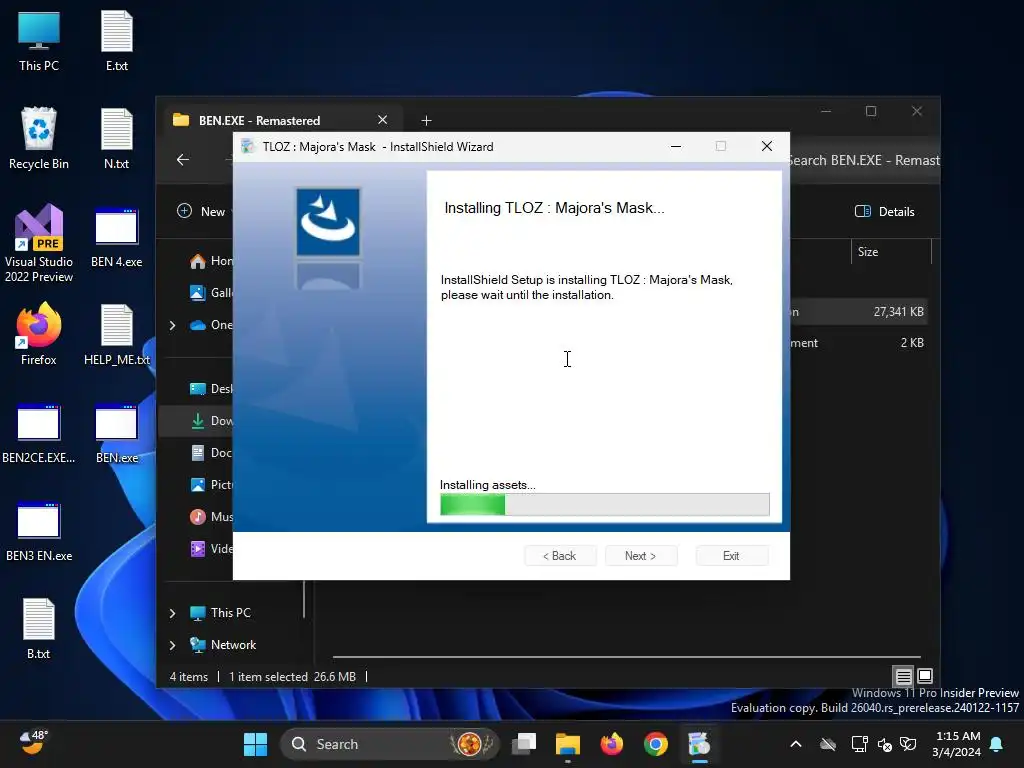This screenshot has height=768, width=1024.
Task: Click the installation progress bar
Action: click(605, 504)
